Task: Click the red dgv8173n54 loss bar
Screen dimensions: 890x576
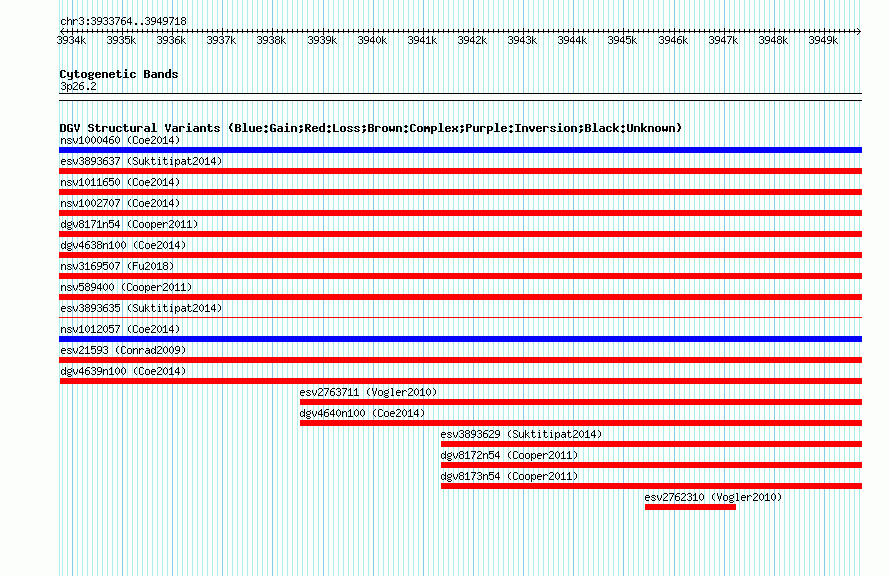Action: (651, 486)
